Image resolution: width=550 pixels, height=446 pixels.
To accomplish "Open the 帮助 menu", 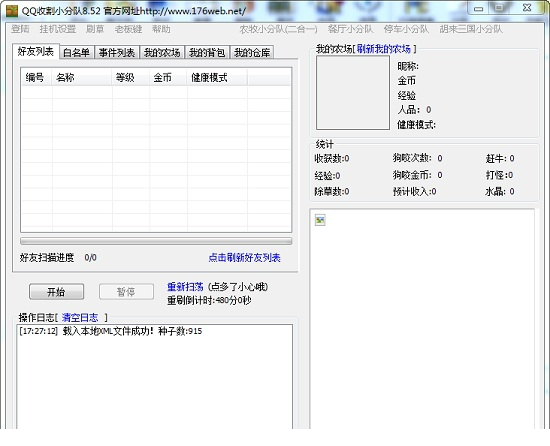I will (161, 29).
